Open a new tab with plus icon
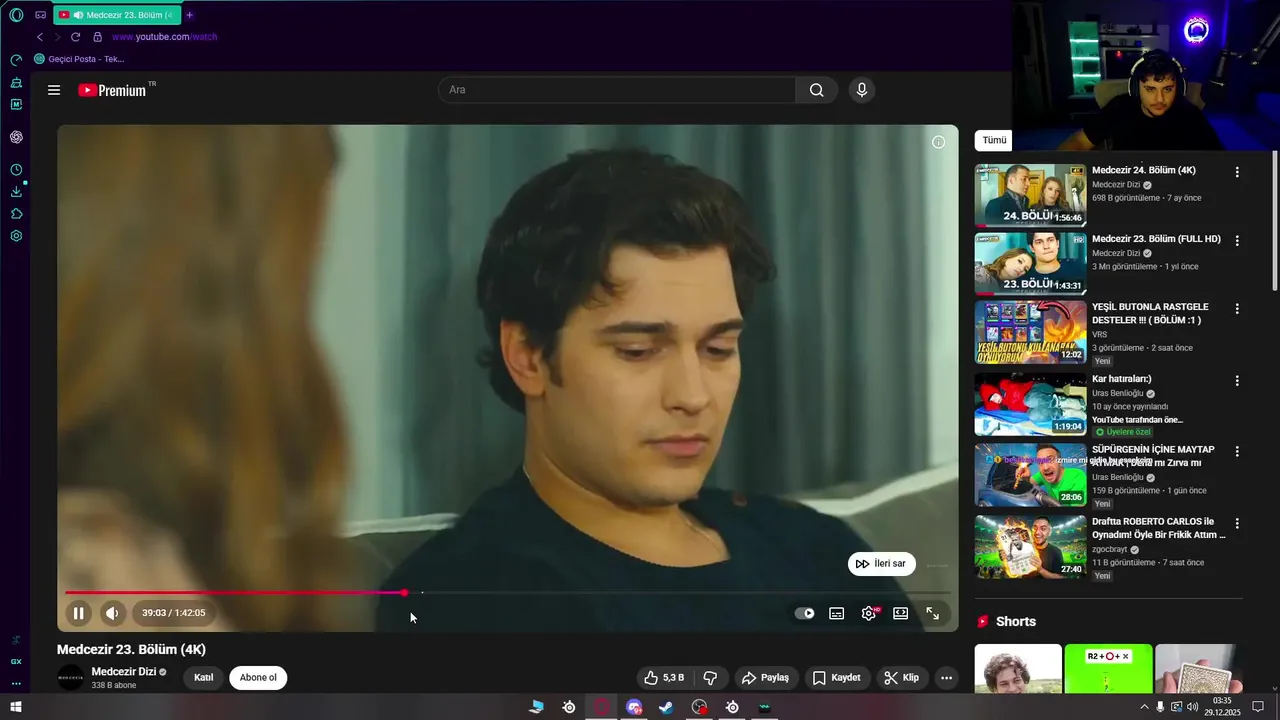The image size is (1280, 720). click(190, 15)
